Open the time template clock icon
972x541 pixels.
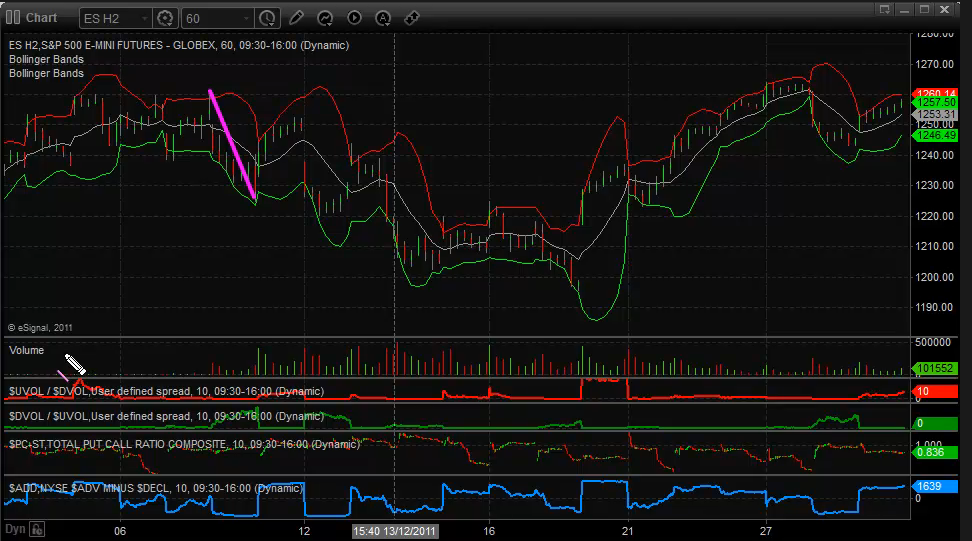pyautogui.click(x=267, y=18)
